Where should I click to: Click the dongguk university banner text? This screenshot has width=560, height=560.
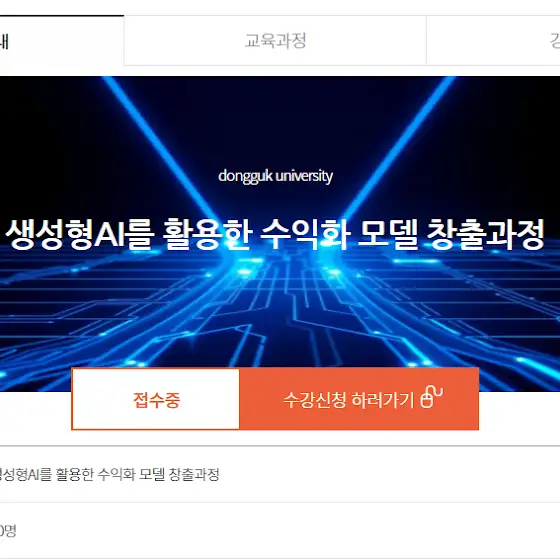275,176
